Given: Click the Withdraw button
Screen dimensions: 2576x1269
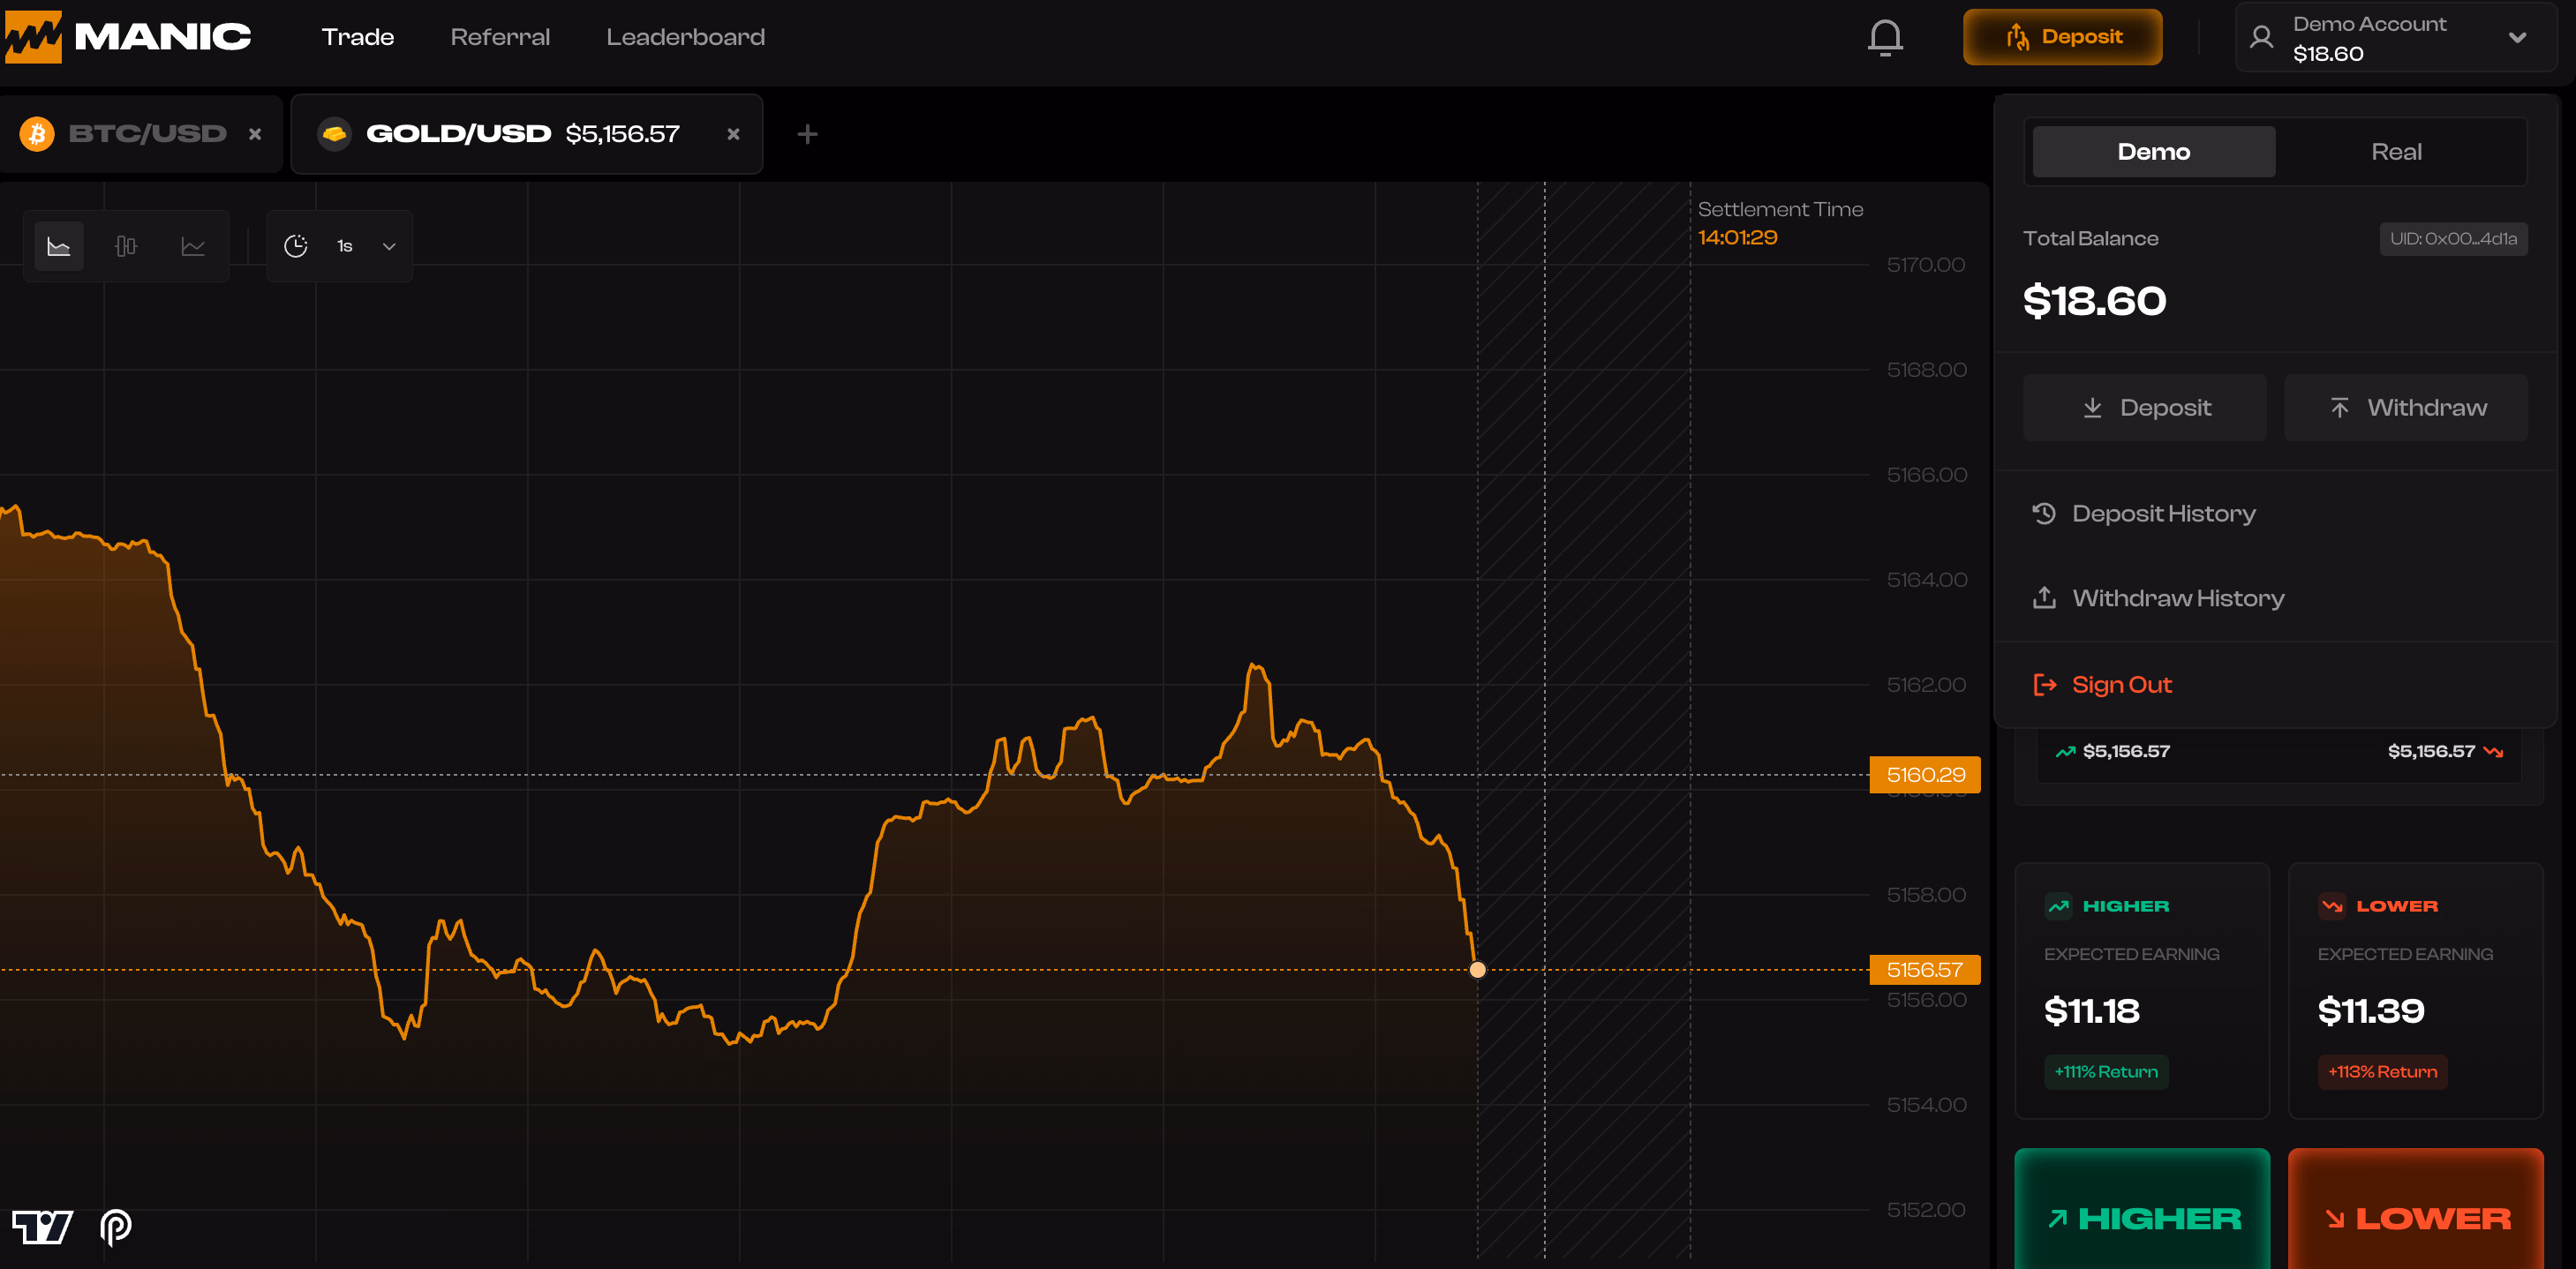Looking at the screenshot, I should [2405, 408].
